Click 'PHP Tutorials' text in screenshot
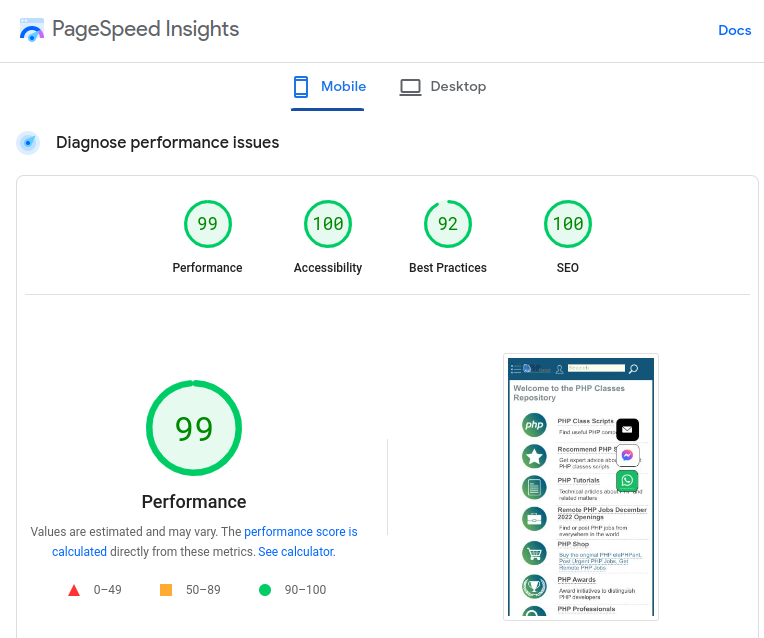The width and height of the screenshot is (764, 638). [x=578, y=481]
